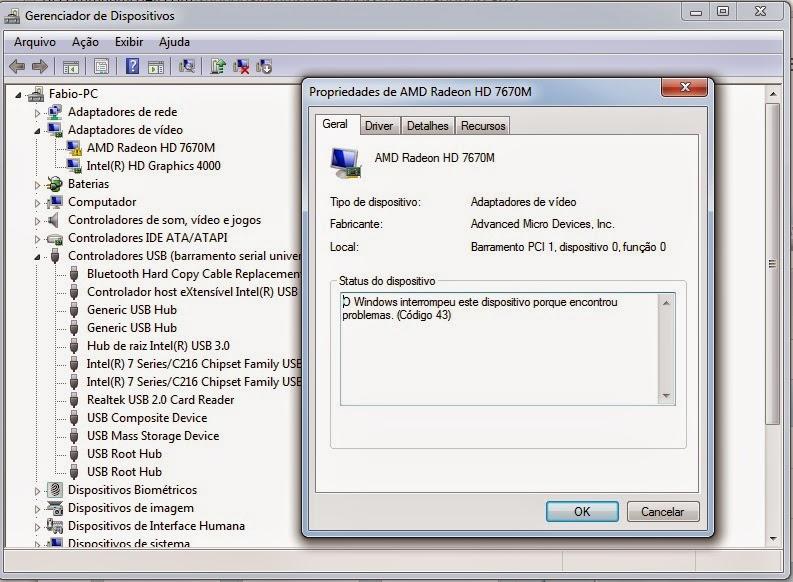Expand the Baterias node

click(37, 185)
